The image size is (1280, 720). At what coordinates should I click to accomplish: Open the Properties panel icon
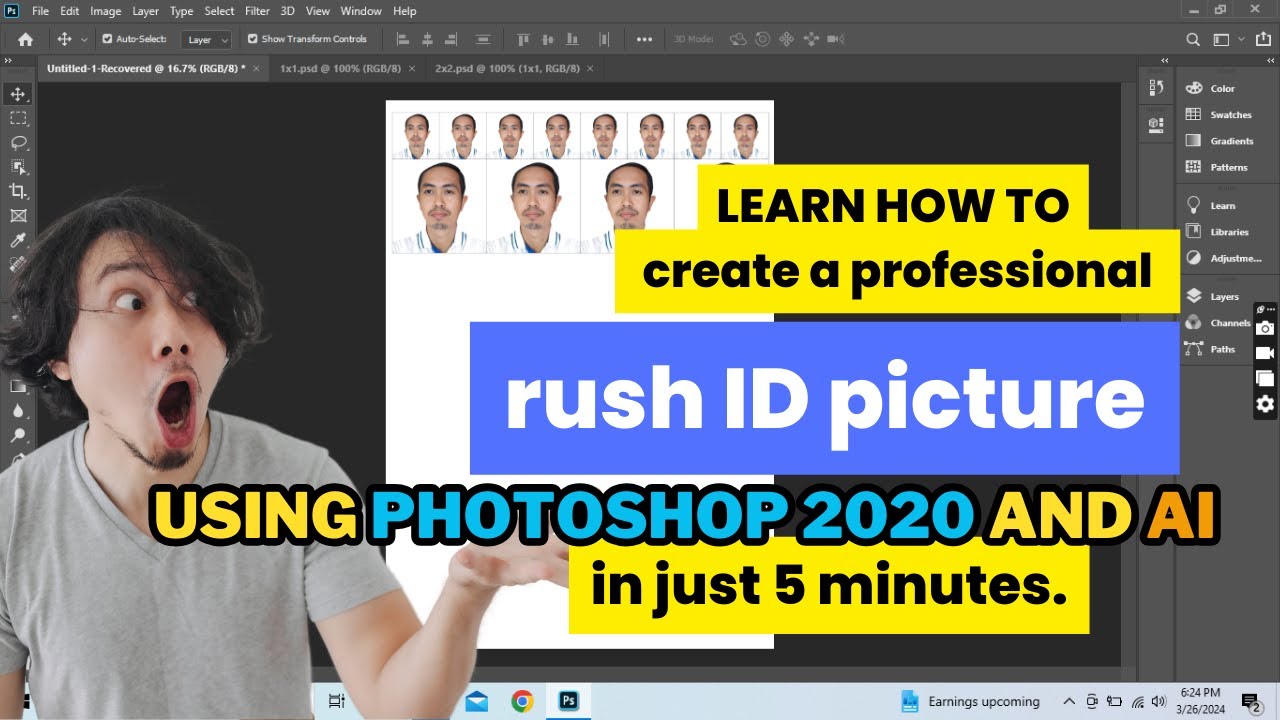(x=1157, y=124)
